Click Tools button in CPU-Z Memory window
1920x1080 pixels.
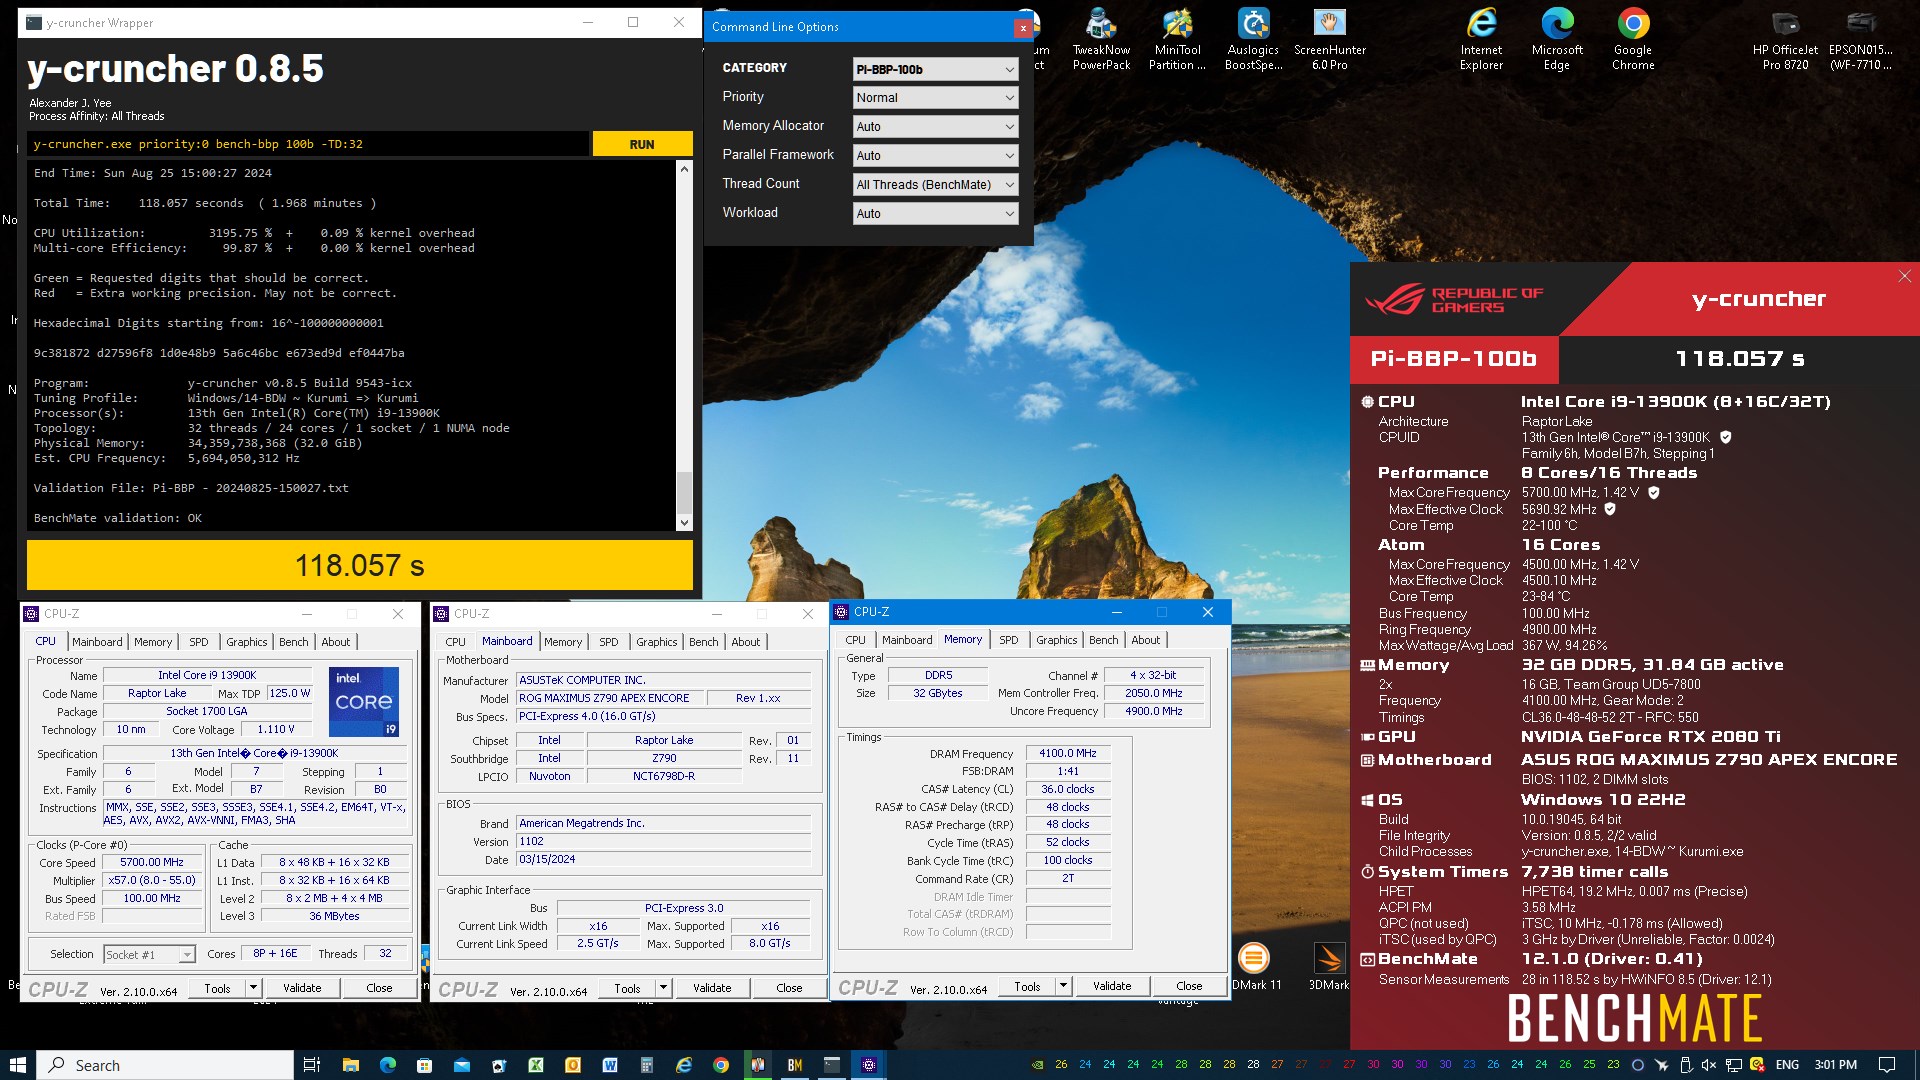(1027, 986)
